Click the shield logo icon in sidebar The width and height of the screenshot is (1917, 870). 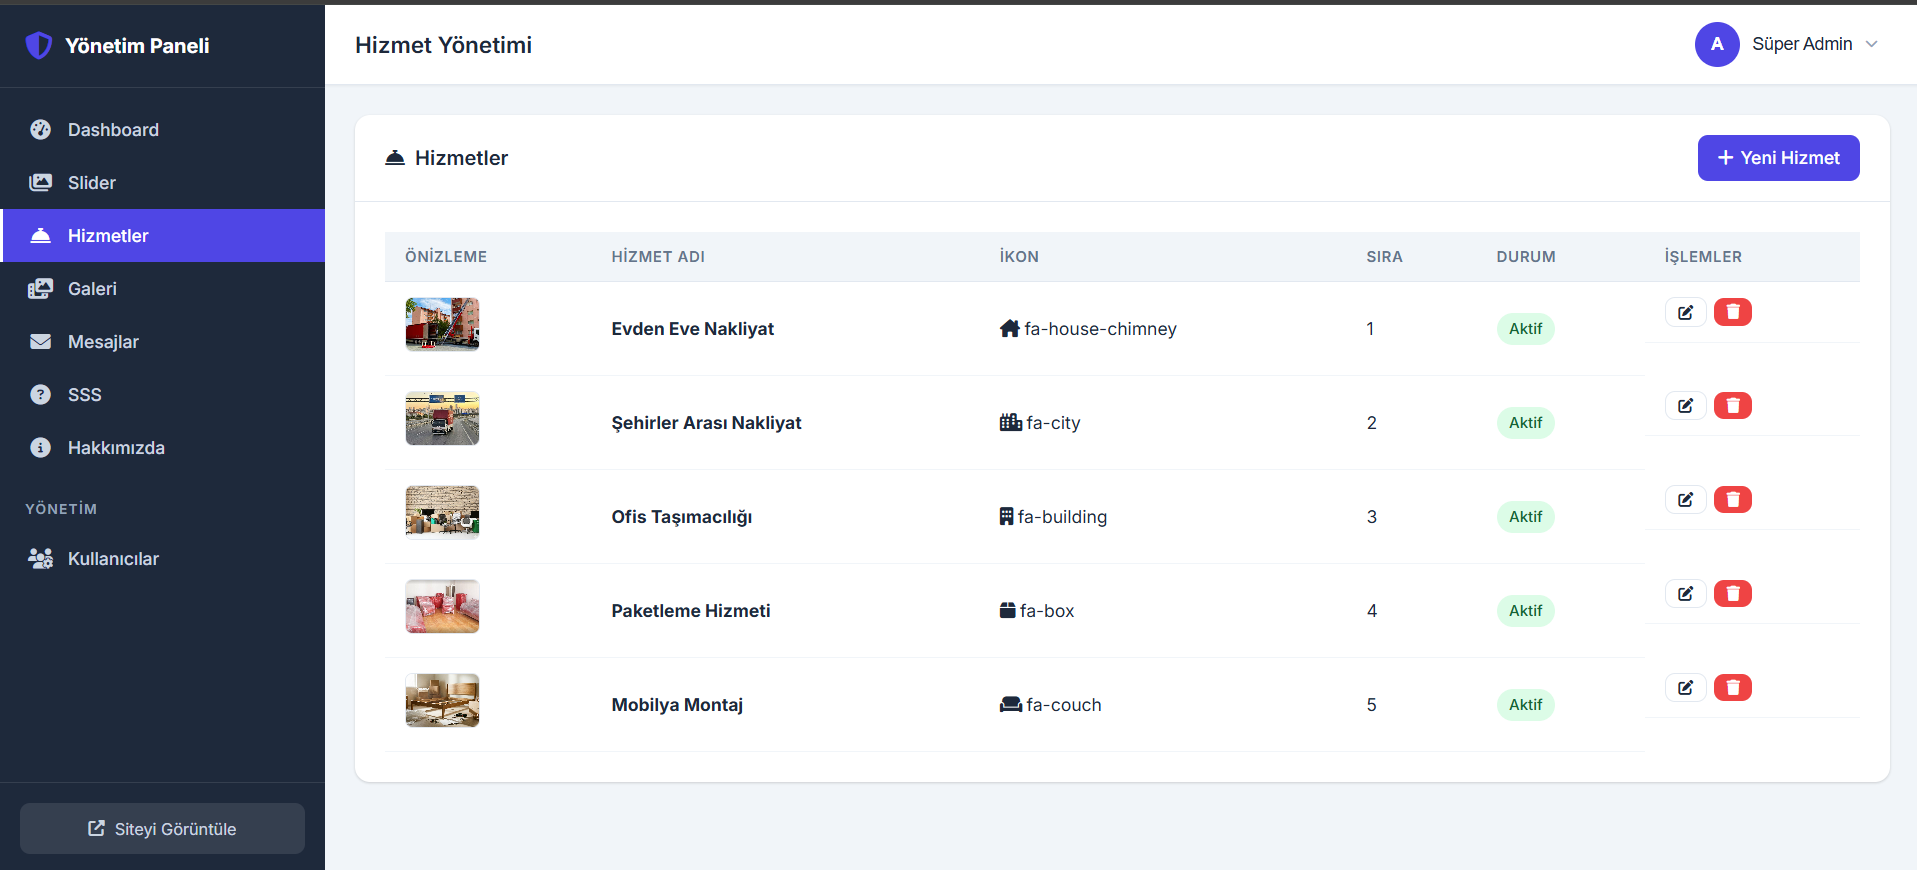coord(39,45)
